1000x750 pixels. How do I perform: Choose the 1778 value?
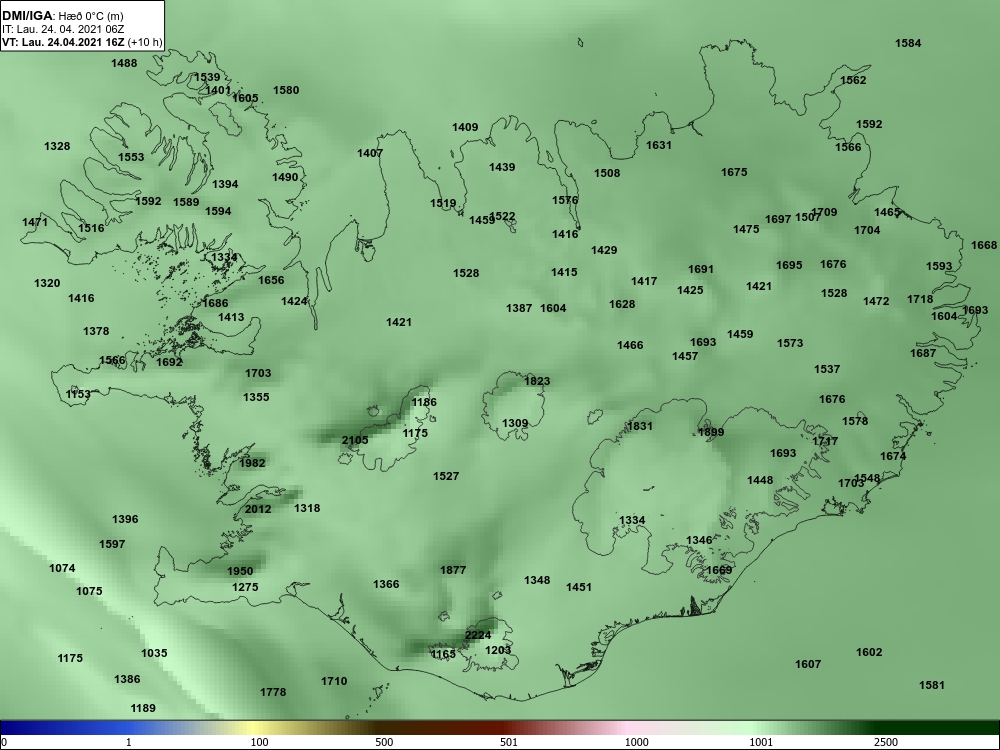tap(274, 692)
